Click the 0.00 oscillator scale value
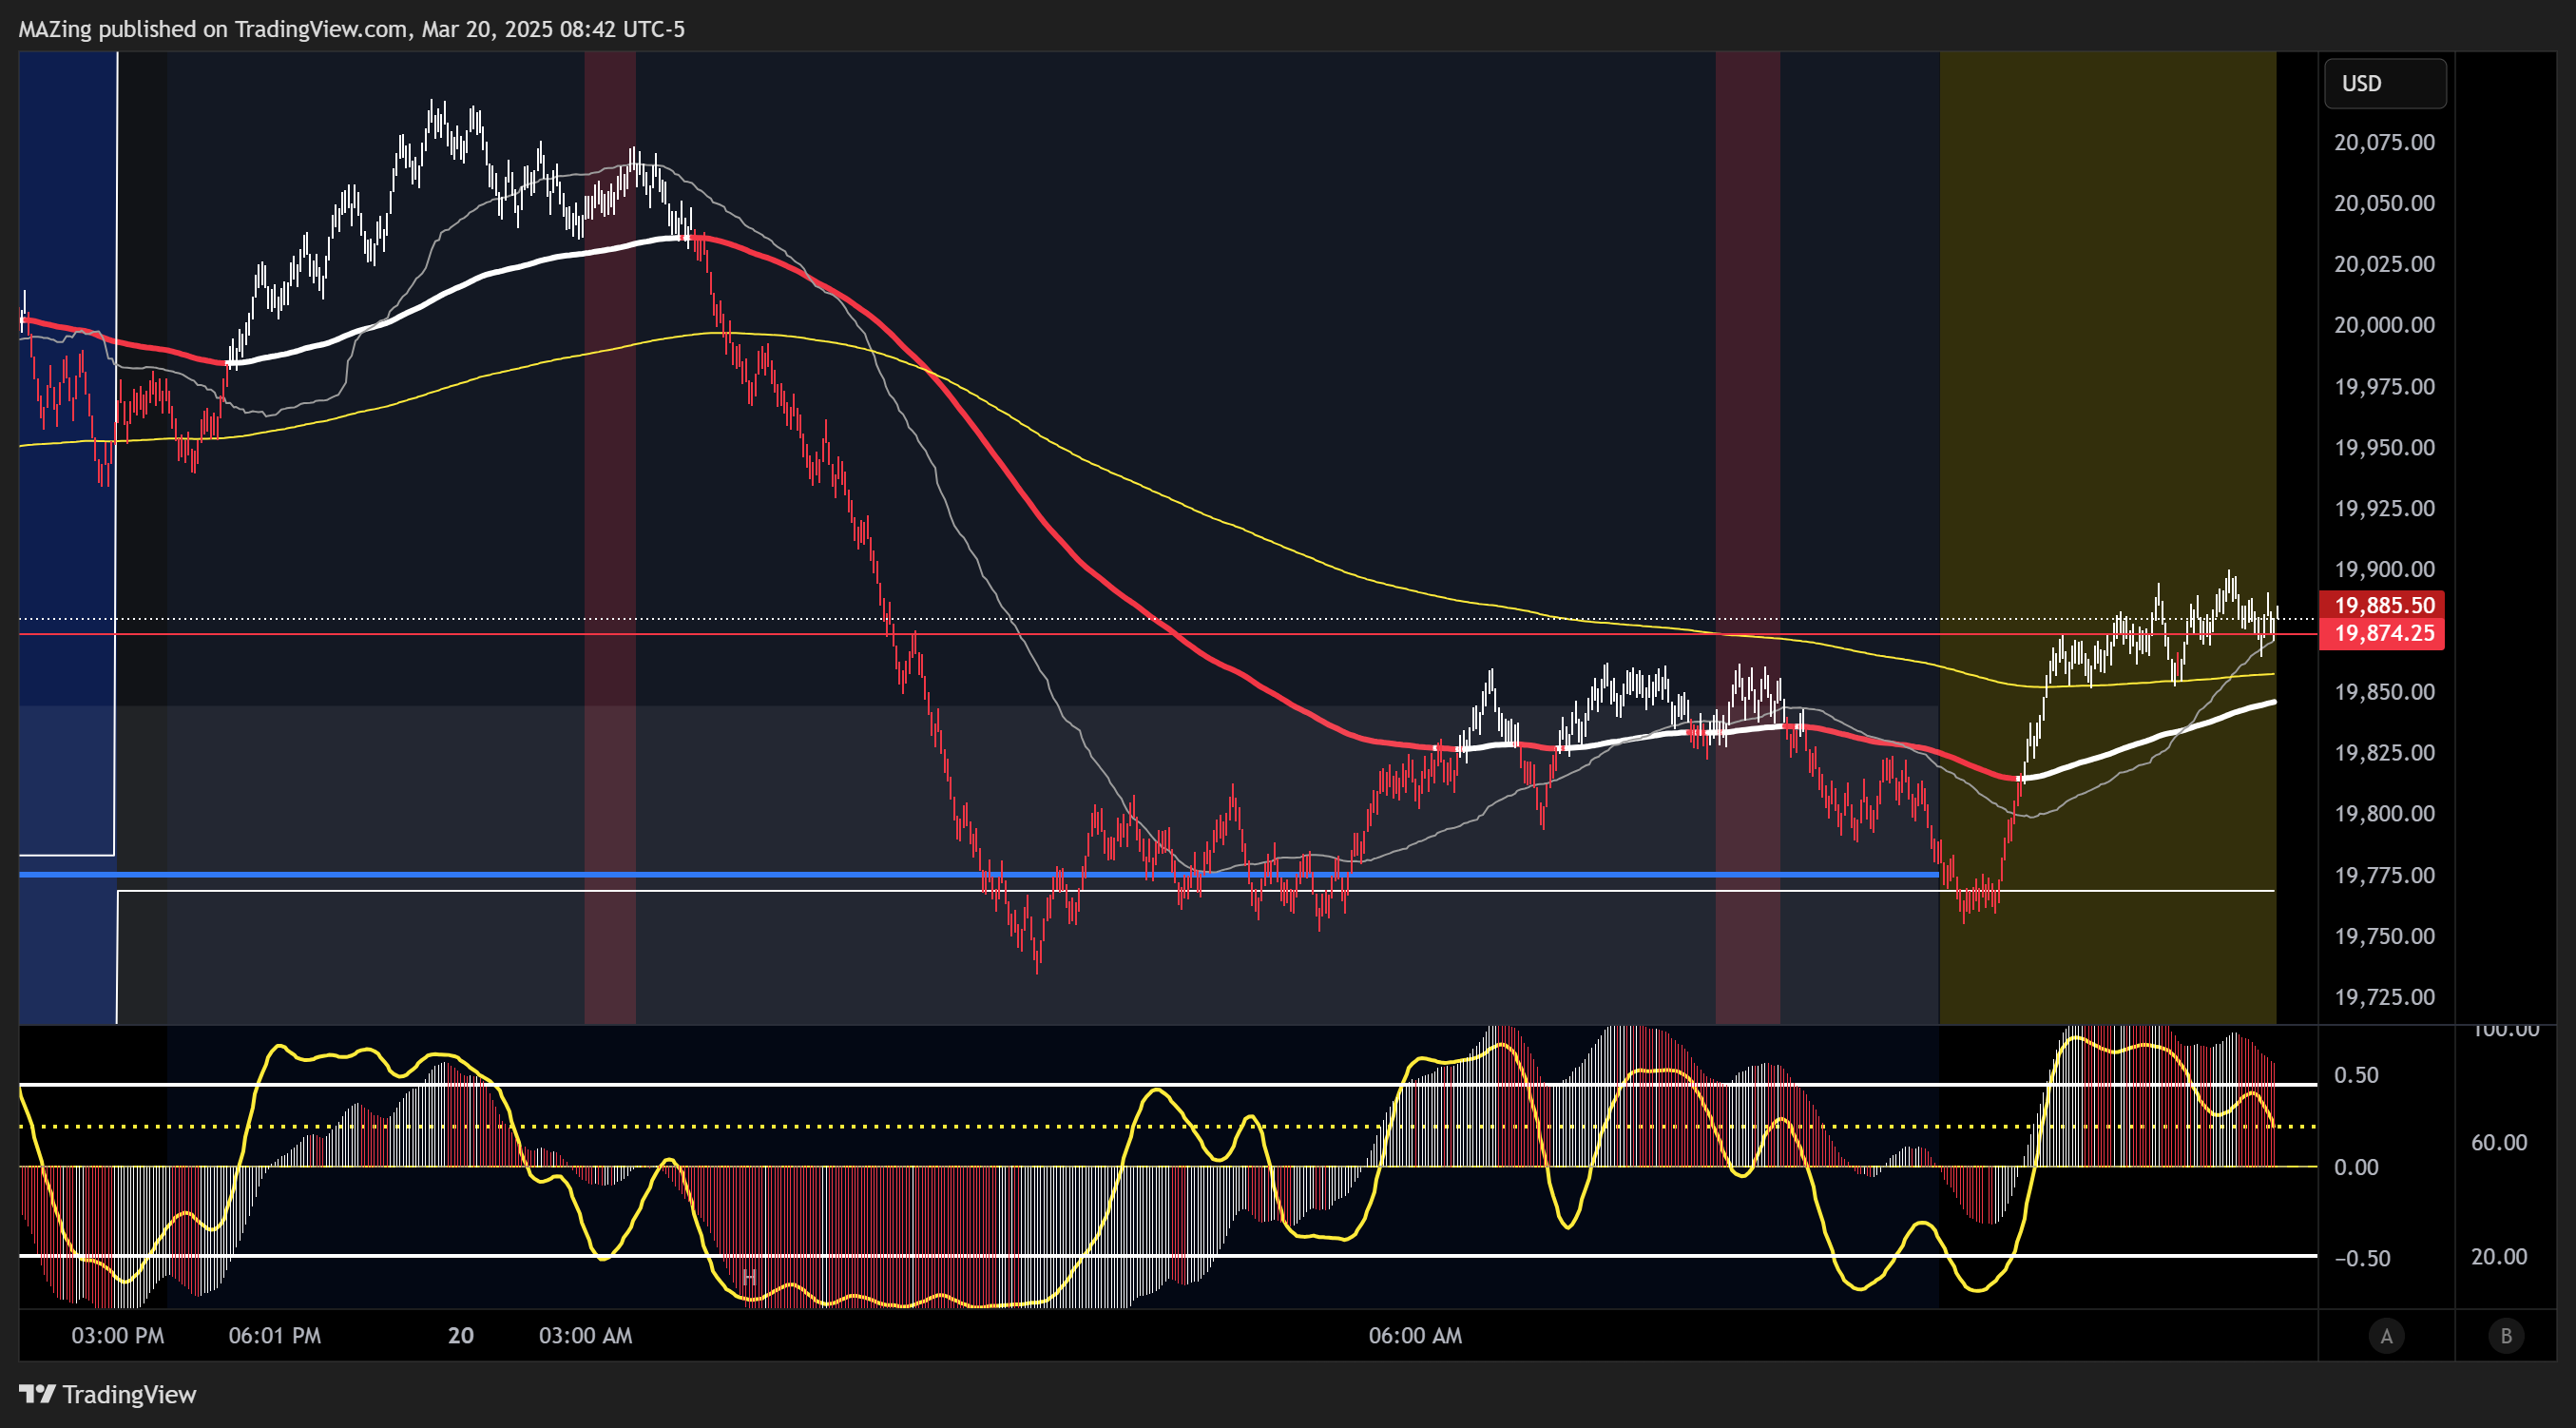 coord(2355,1168)
